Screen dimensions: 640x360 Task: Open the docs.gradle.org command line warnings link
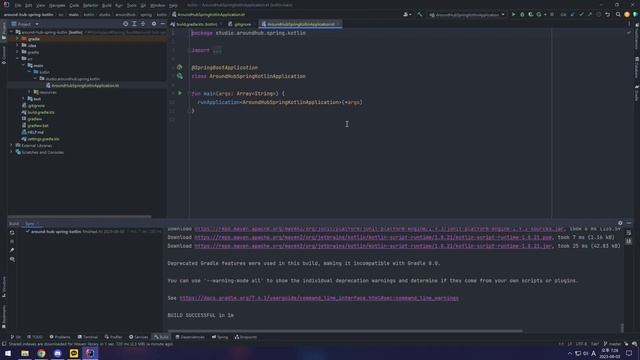pos(319,298)
